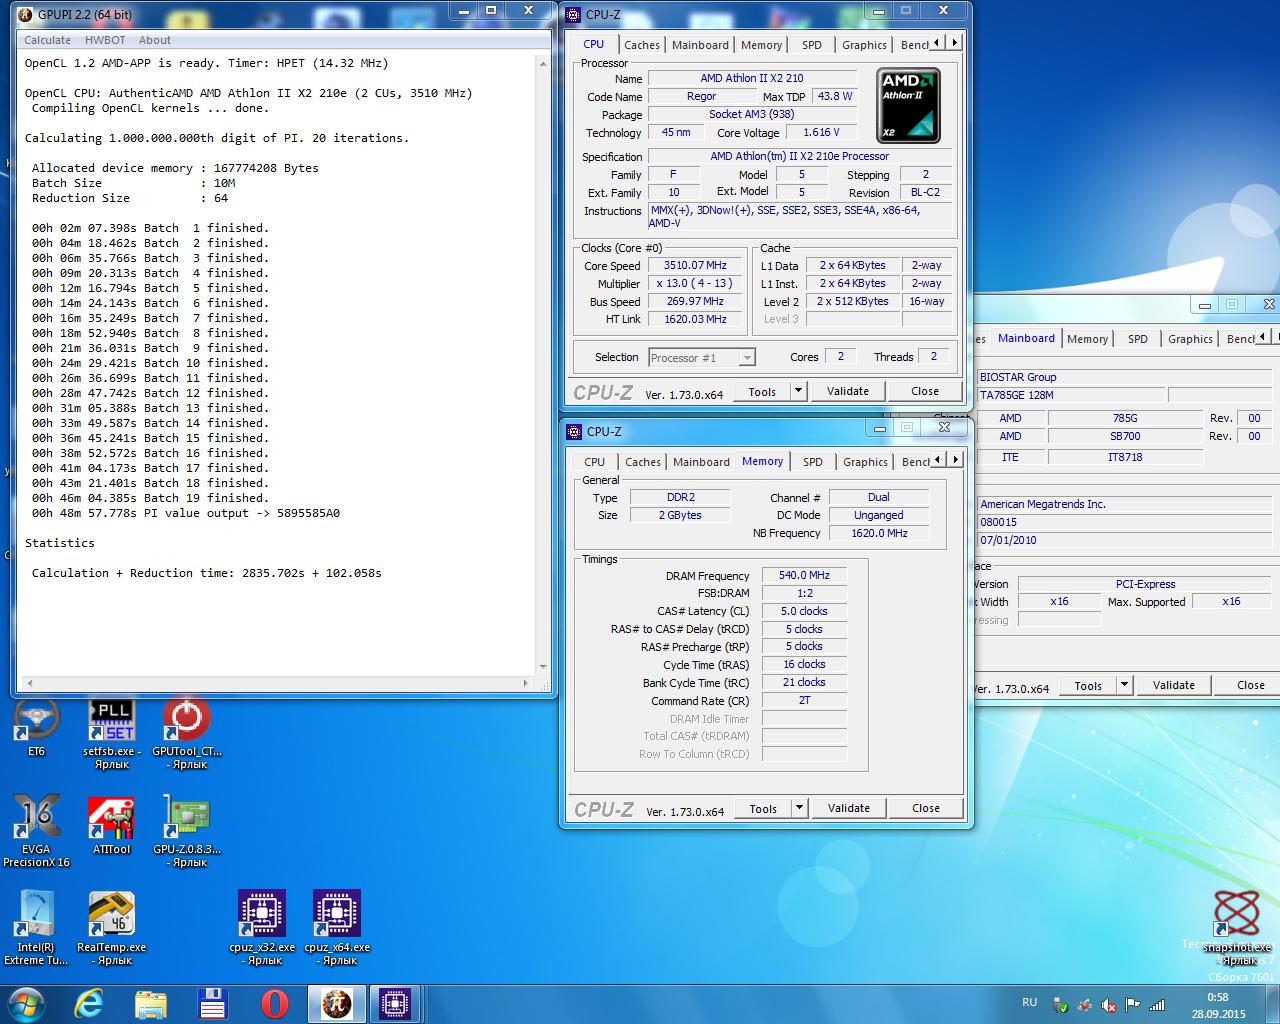The height and width of the screenshot is (1024, 1280).
Task: Click the Statistics heading in GPUPI
Action: [60, 543]
